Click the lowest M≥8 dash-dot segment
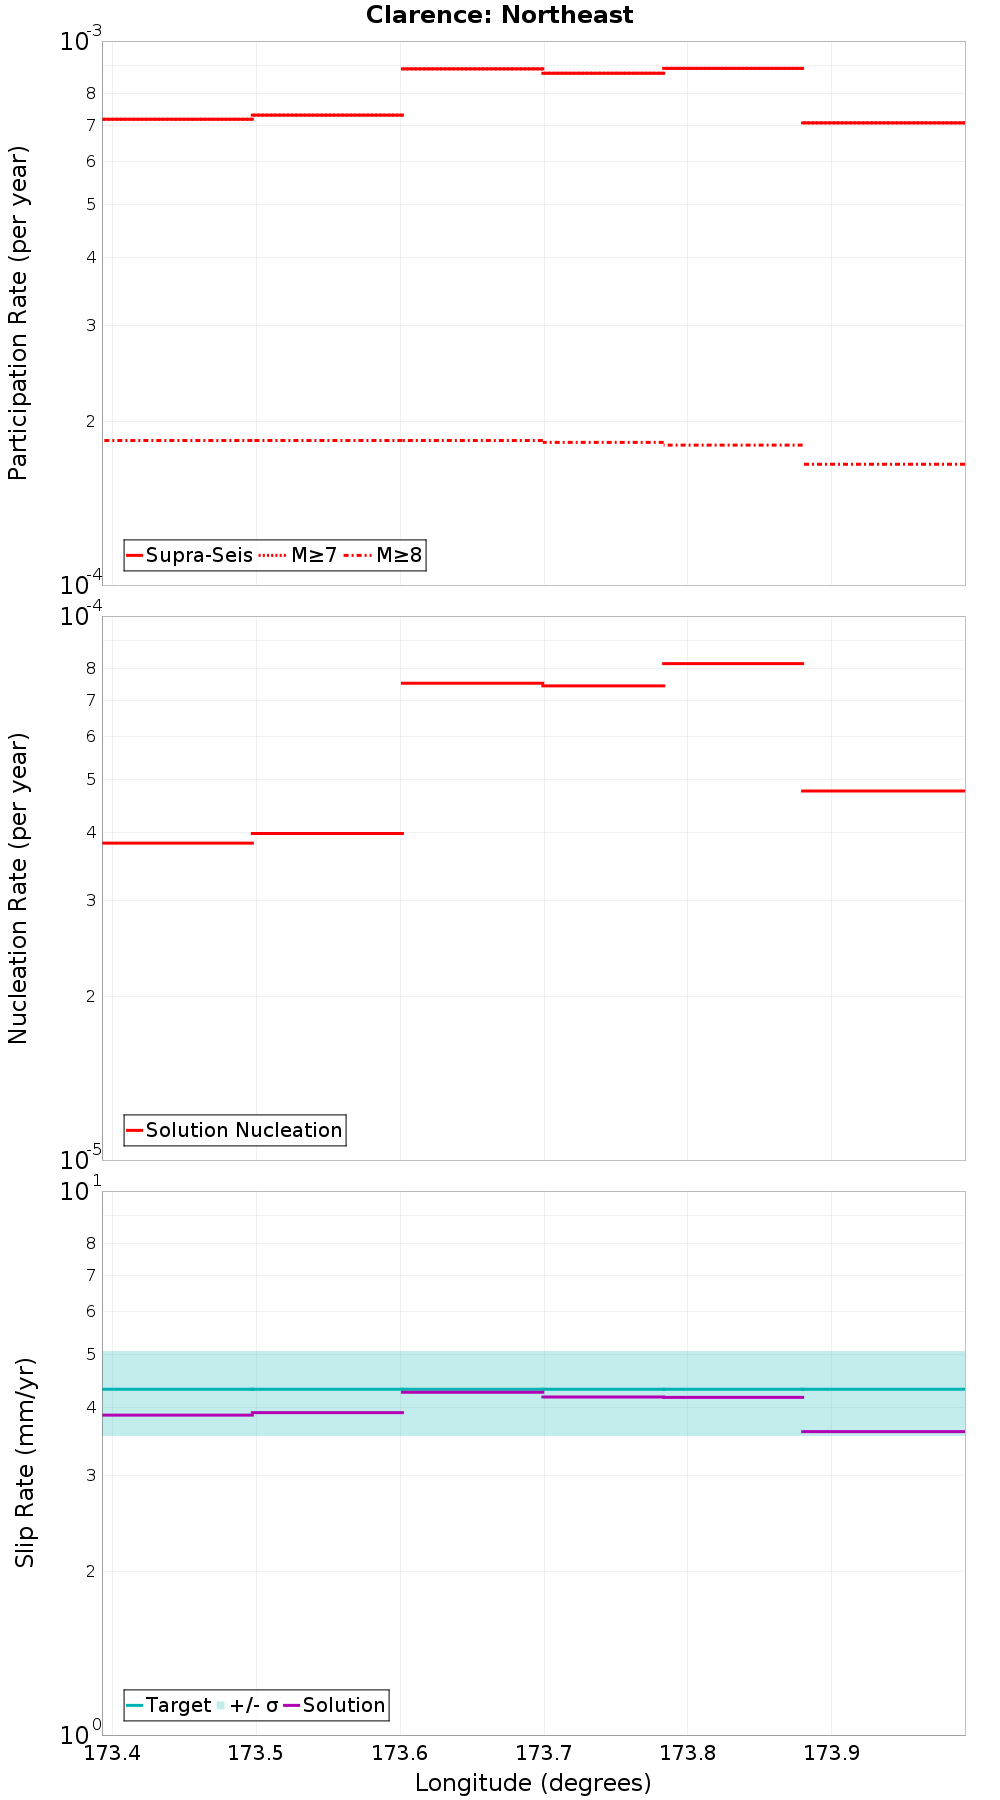This screenshot has width=1000, height=1800. [884, 464]
